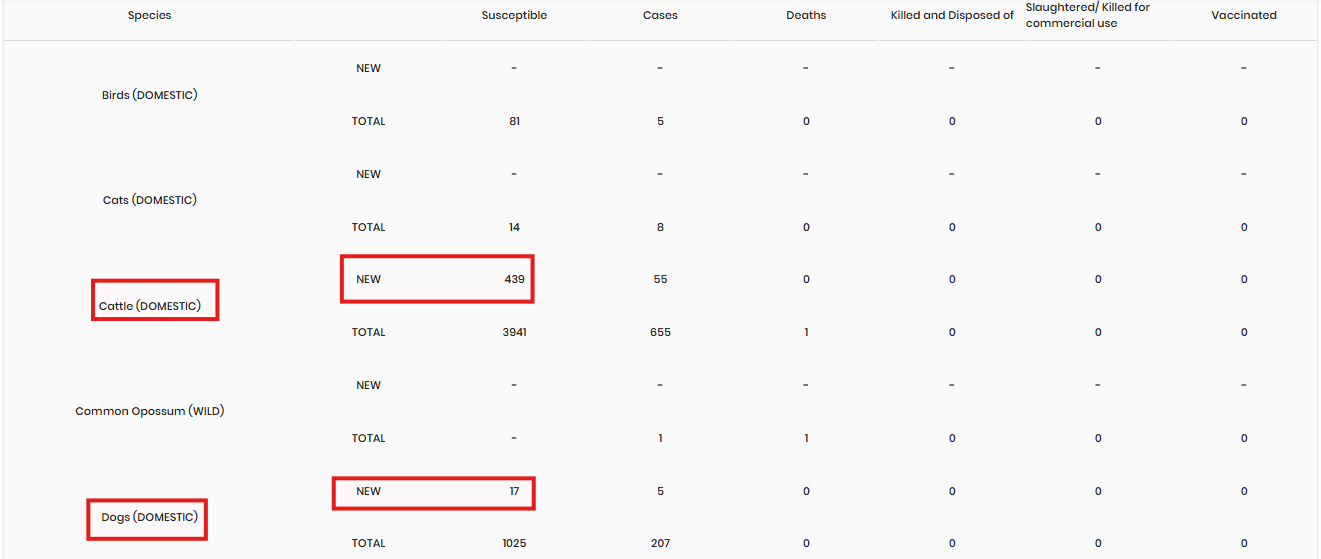Click Cattle total cases value 655

660,332
